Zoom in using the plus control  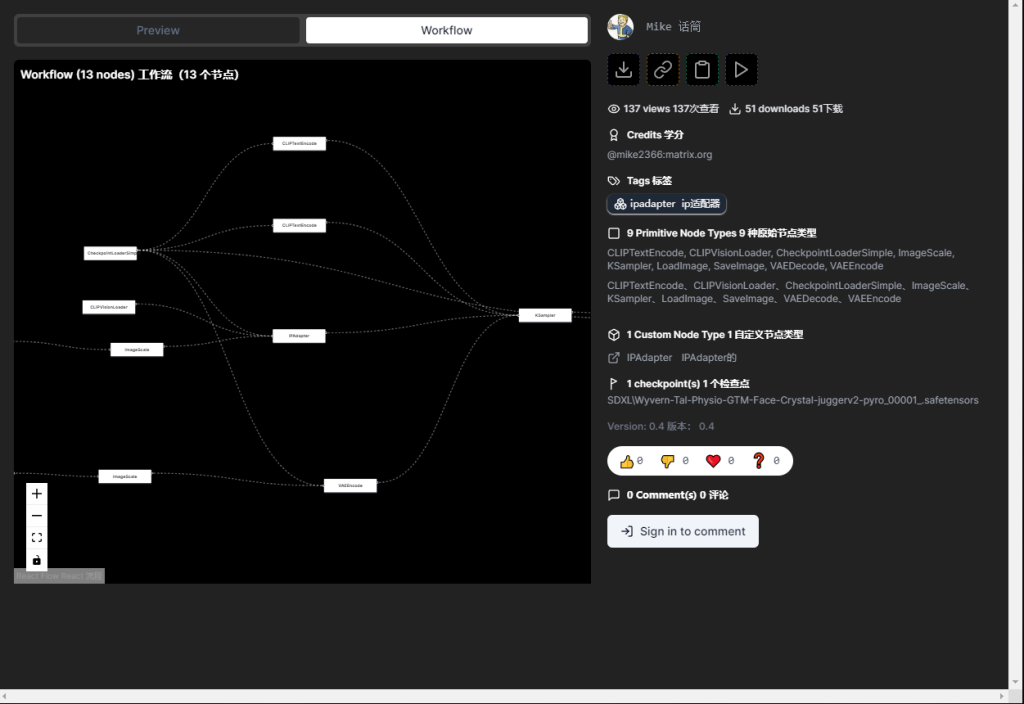pos(37,493)
